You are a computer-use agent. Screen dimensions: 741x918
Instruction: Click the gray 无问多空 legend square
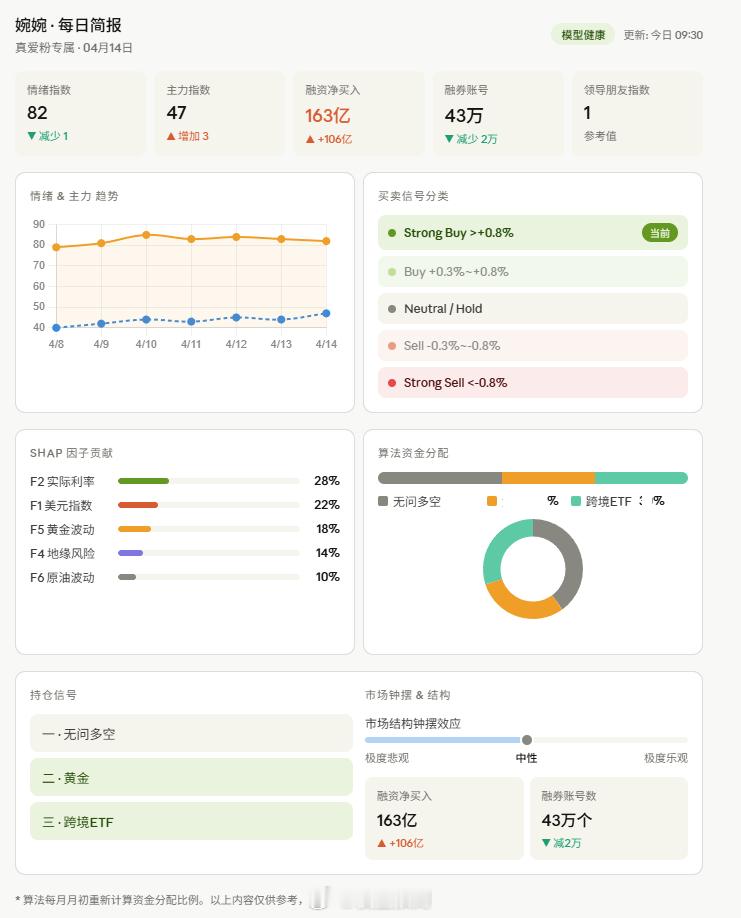[x=382, y=501]
